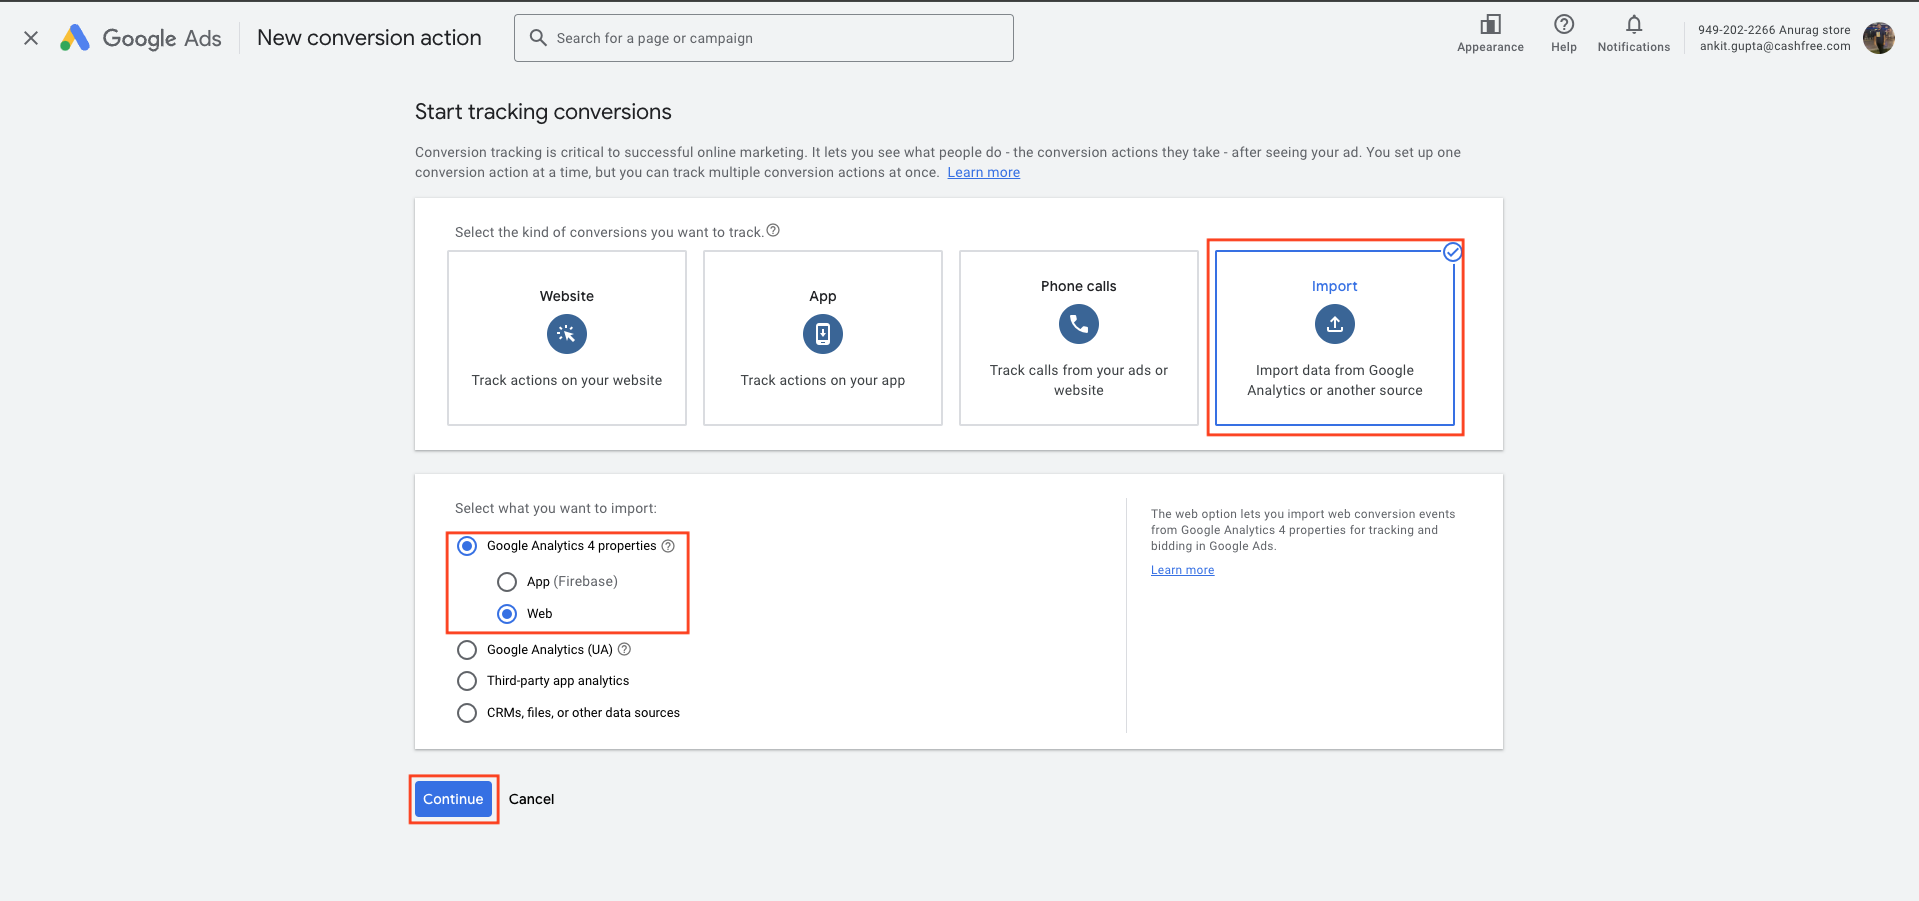
Task: Click ankit.gupta@cashfree.com email text
Action: (x=1775, y=46)
